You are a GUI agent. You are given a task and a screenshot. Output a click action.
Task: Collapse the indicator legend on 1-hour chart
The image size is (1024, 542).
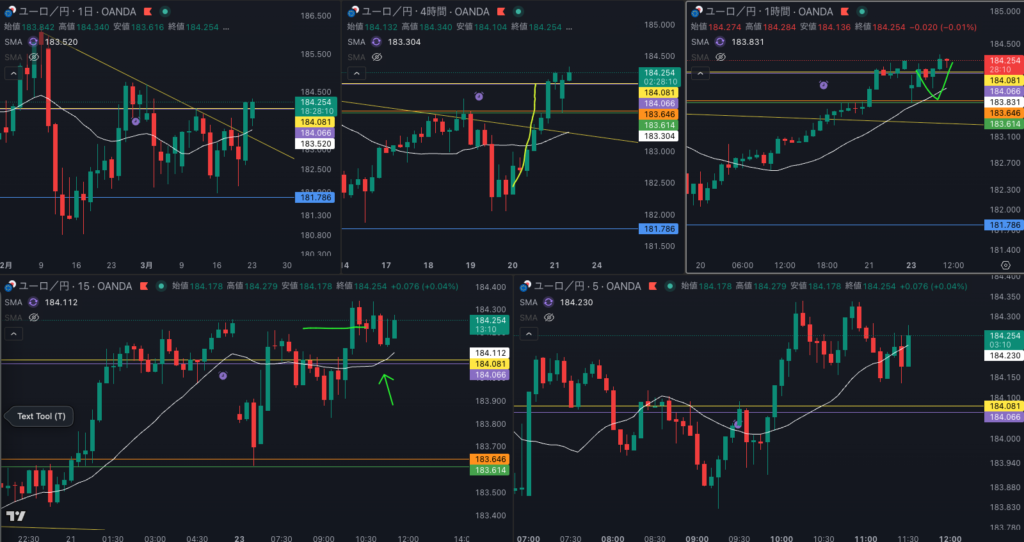click(x=700, y=73)
